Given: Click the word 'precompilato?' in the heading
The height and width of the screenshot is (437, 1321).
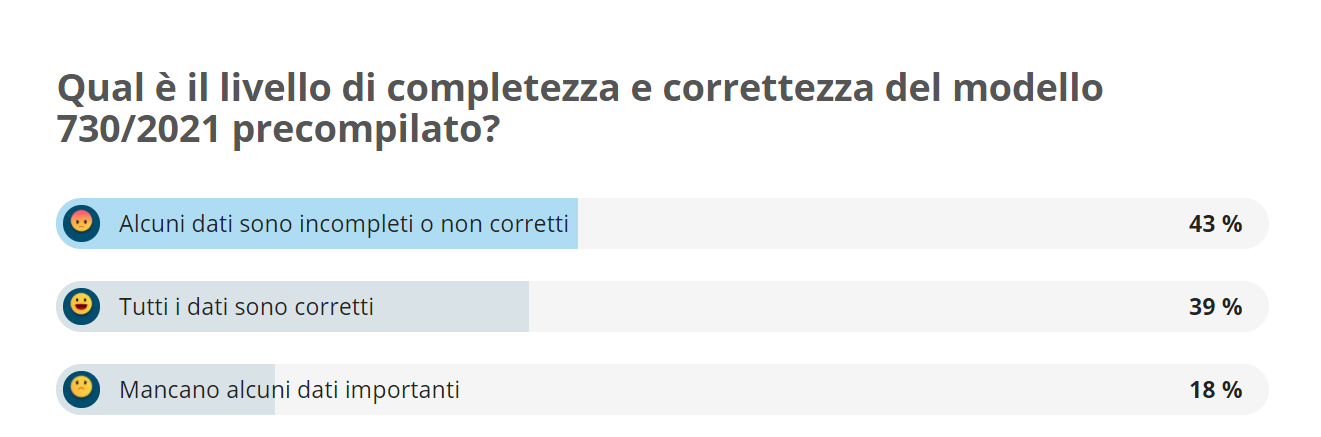Looking at the screenshot, I should pos(366,131).
